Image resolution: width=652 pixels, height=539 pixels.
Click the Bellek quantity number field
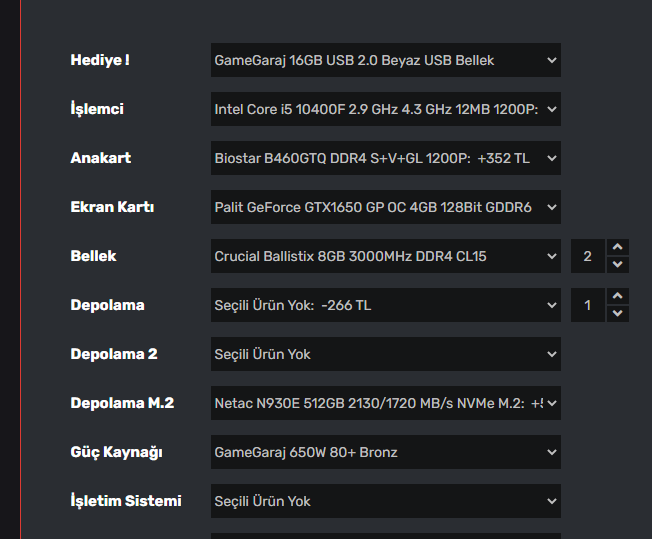[588, 256]
